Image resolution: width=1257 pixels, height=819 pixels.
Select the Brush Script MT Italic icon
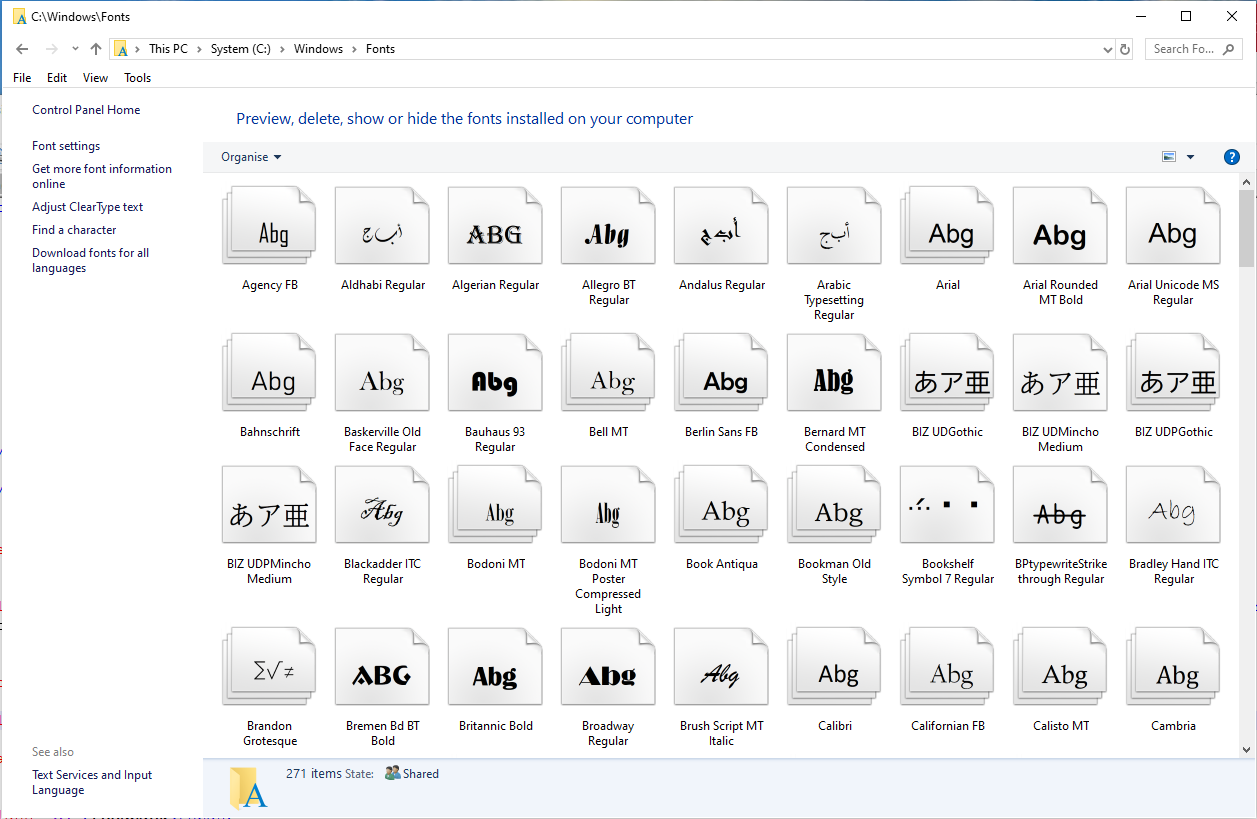[x=721, y=668]
